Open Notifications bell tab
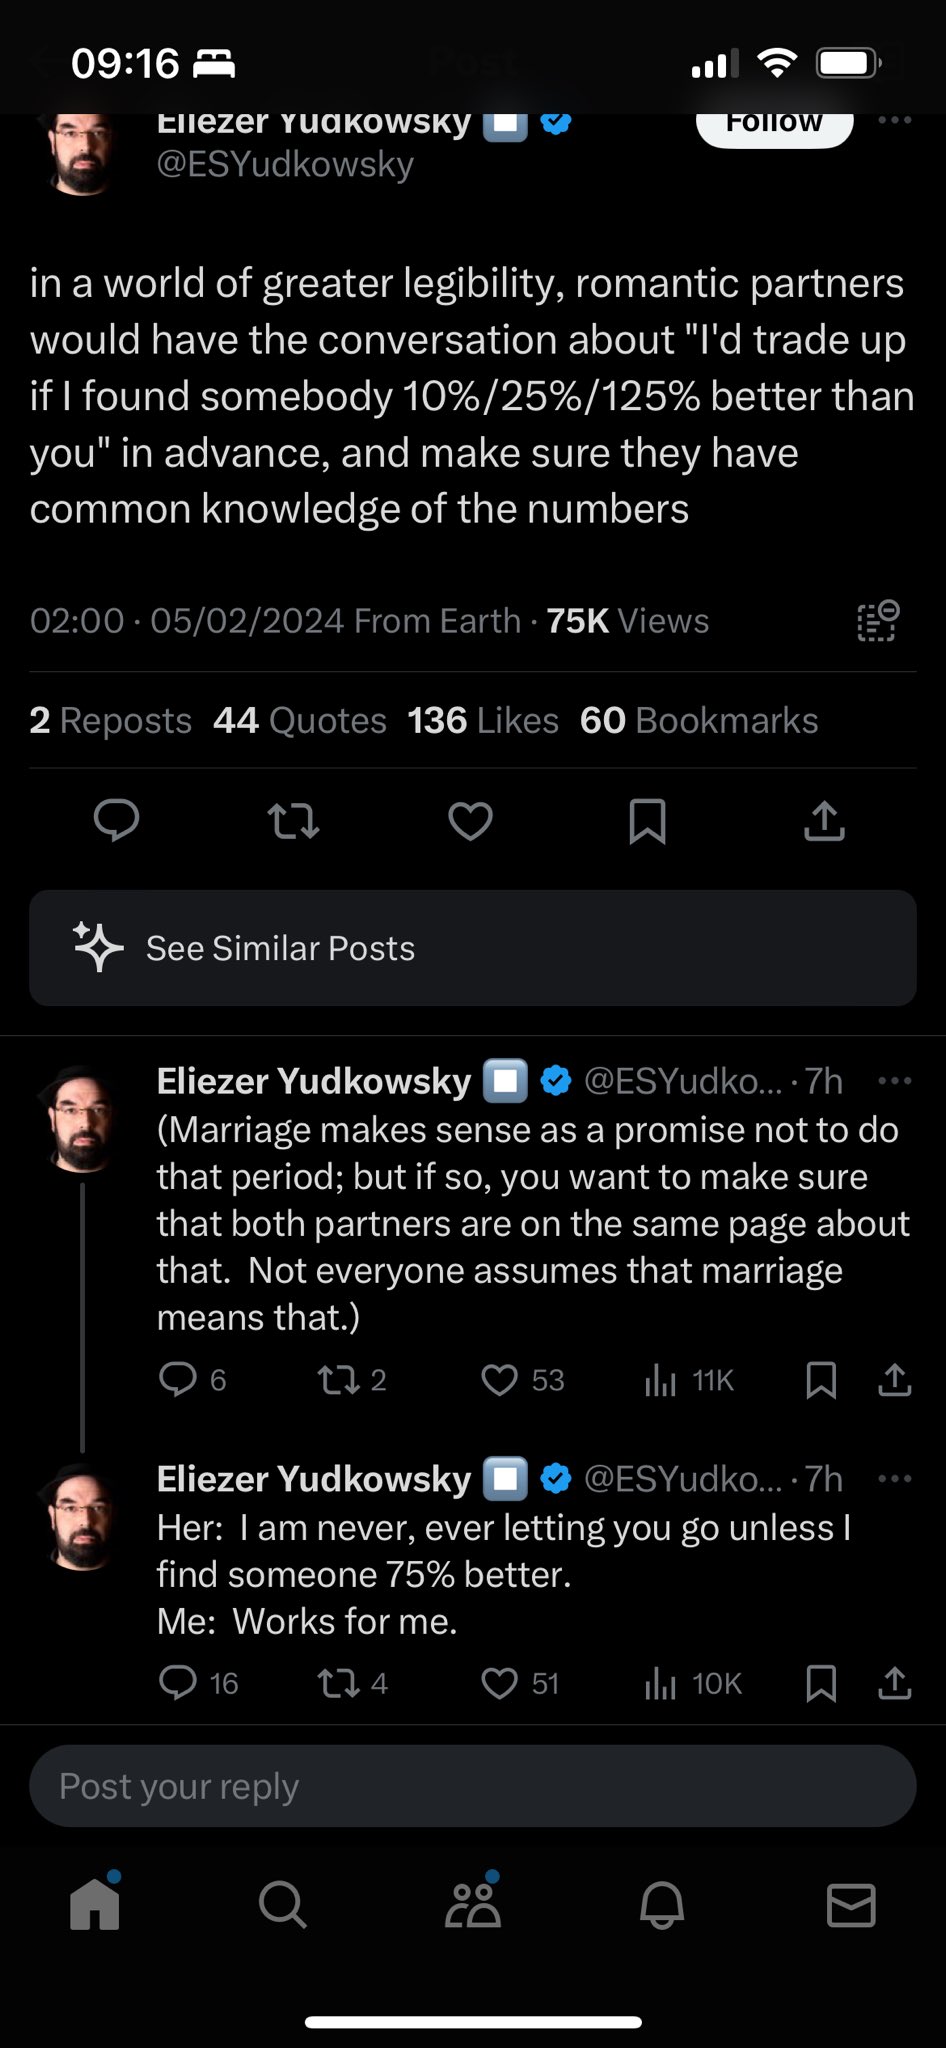Image resolution: width=946 pixels, height=2048 pixels. [662, 1905]
